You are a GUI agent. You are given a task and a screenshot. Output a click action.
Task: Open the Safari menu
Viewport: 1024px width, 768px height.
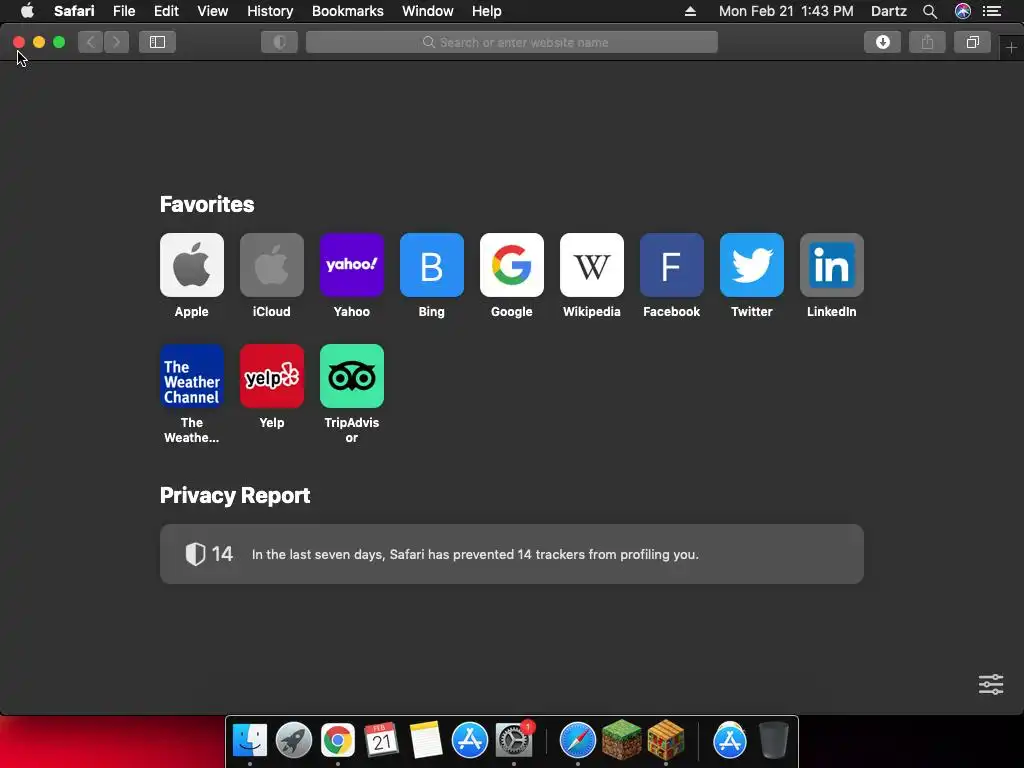pyautogui.click(x=74, y=11)
